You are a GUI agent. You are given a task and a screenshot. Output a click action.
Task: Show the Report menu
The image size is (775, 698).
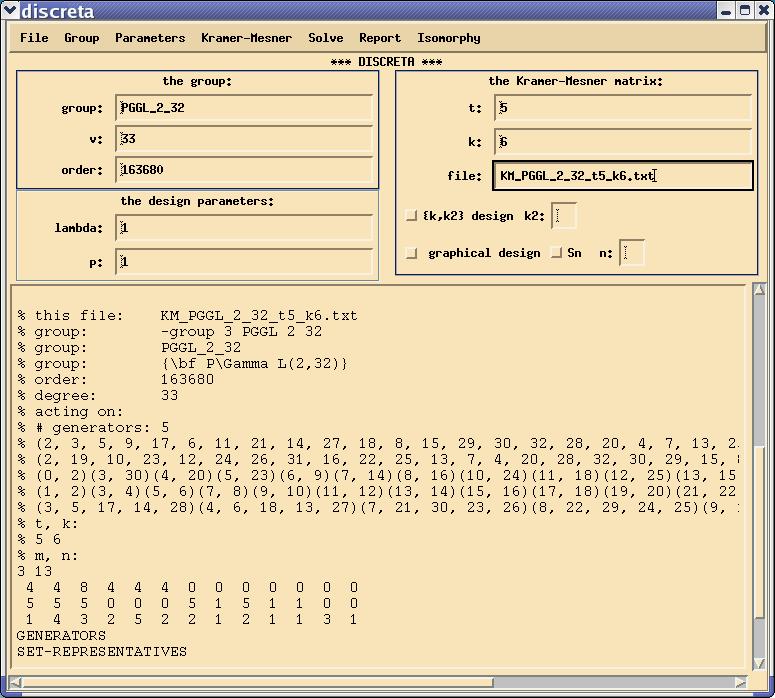pyautogui.click(x=380, y=38)
